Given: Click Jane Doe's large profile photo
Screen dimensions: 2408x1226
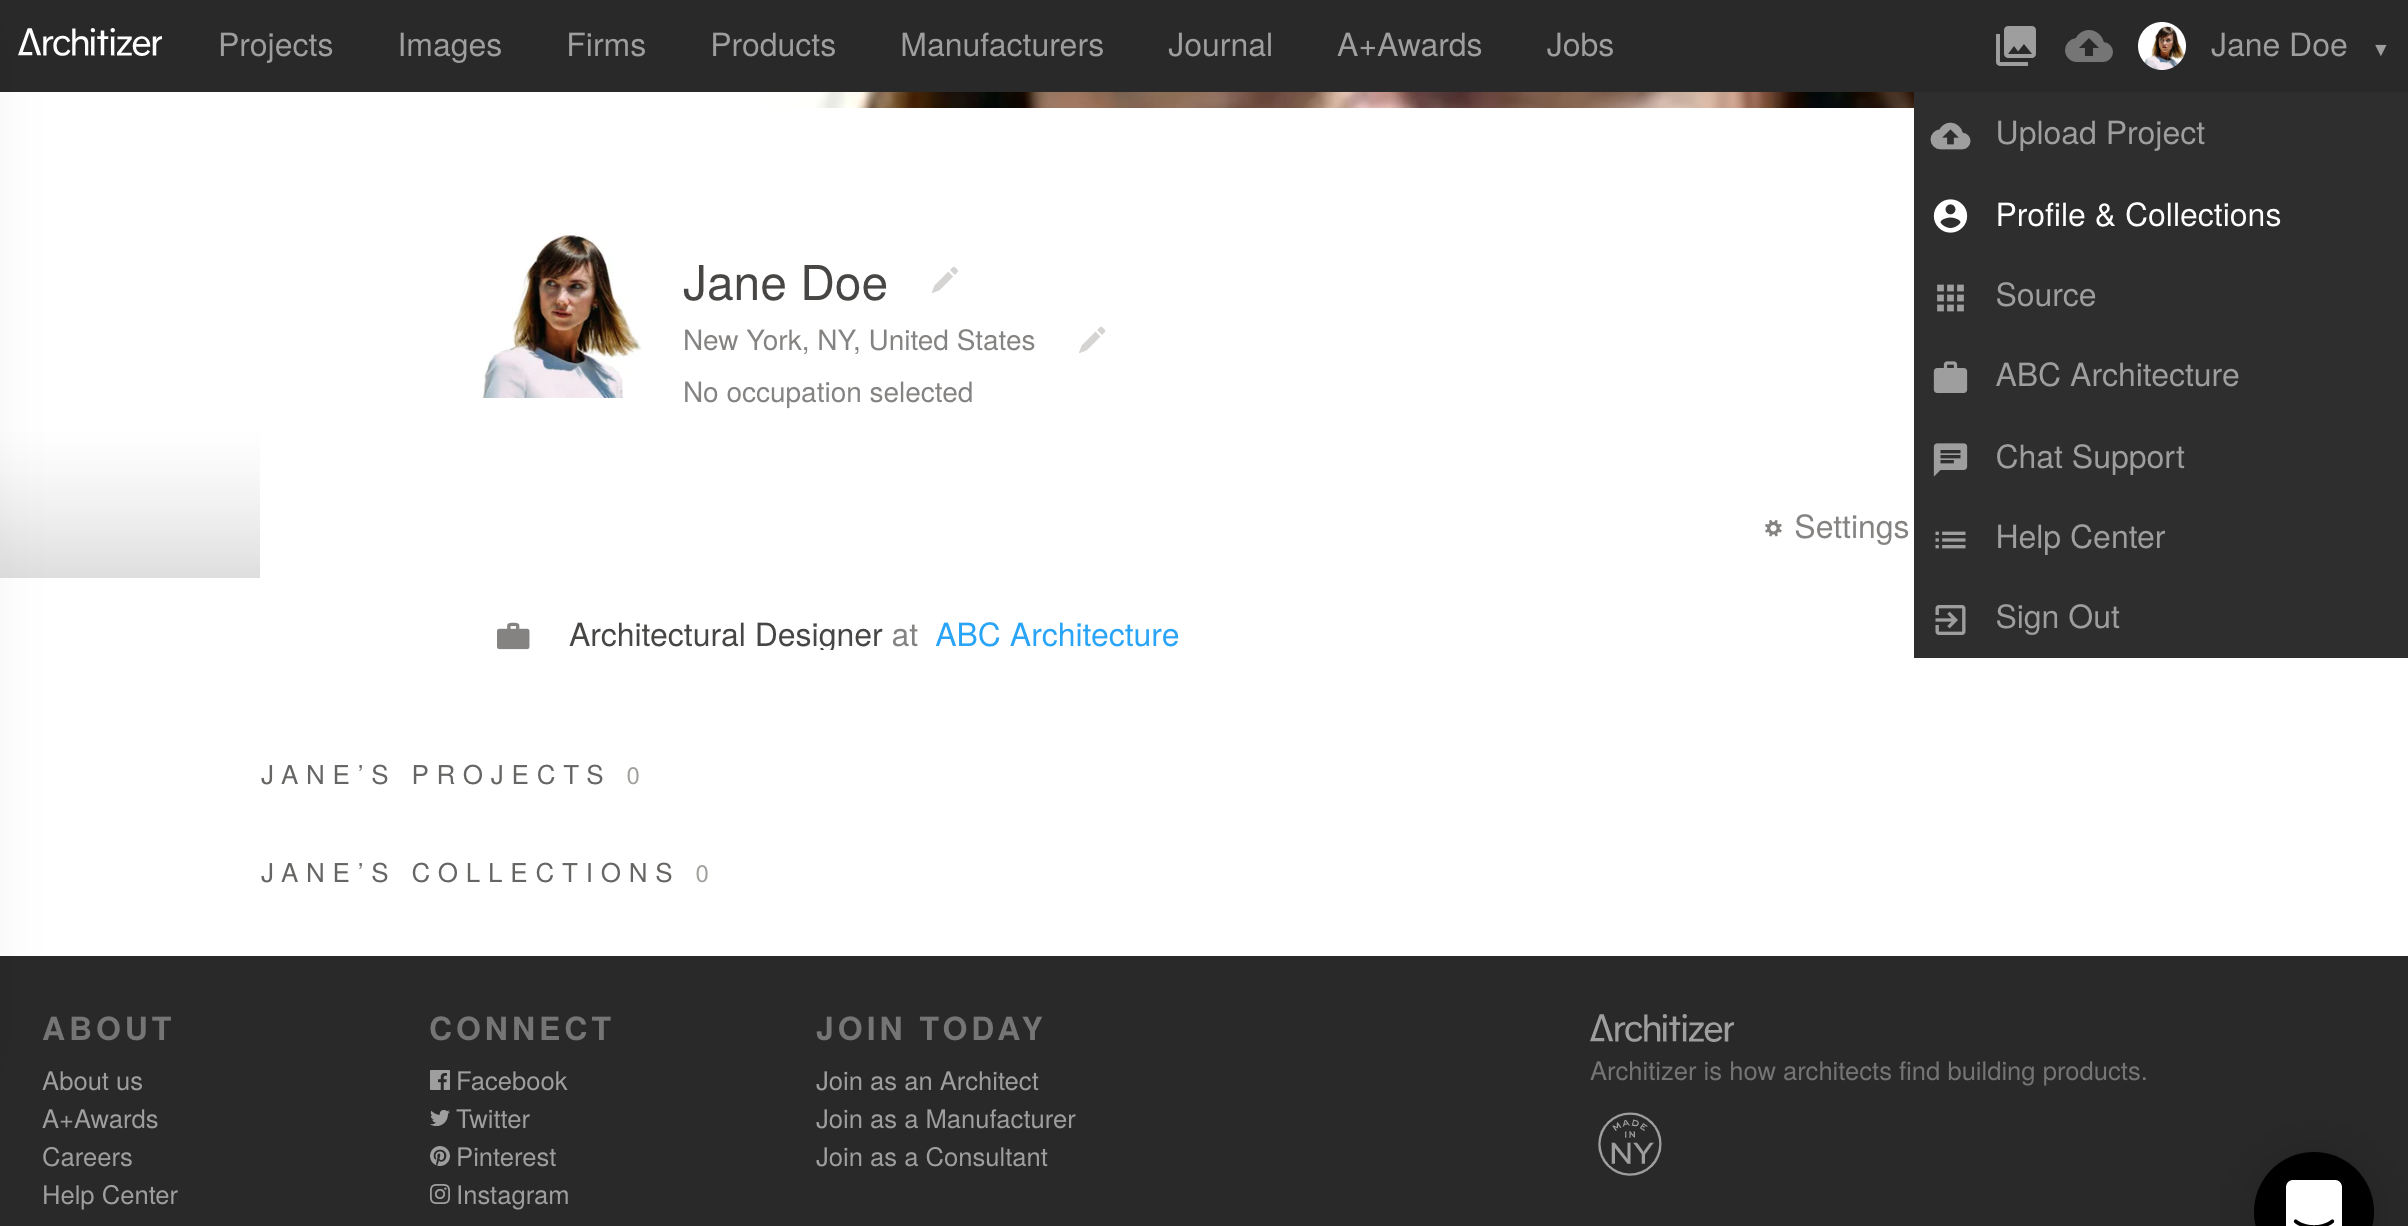Looking at the screenshot, I should click(563, 316).
